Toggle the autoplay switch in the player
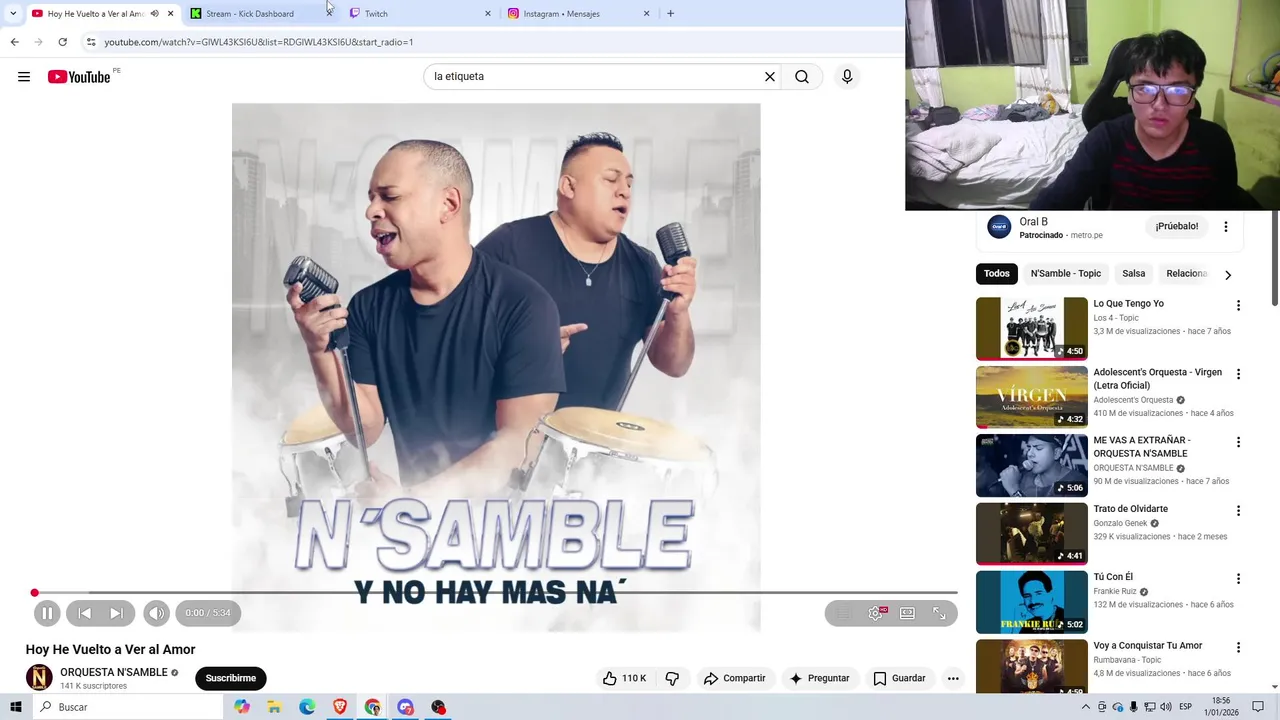Image resolution: width=1280 pixels, height=720 pixels. 843,613
